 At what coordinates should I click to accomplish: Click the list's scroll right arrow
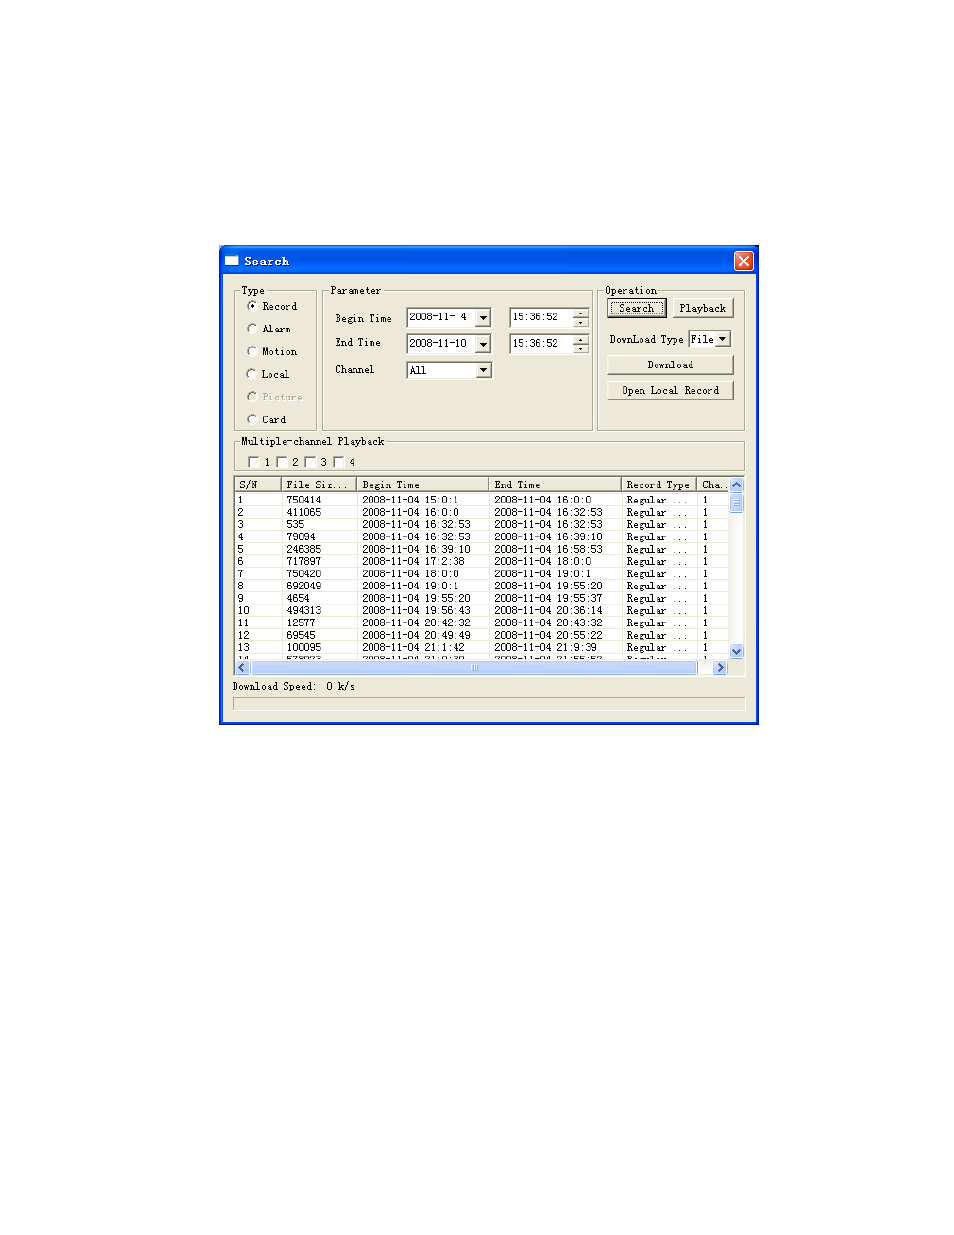720,667
